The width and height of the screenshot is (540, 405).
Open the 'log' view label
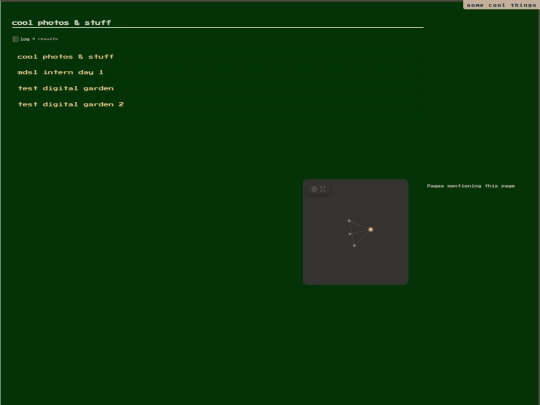coord(25,39)
